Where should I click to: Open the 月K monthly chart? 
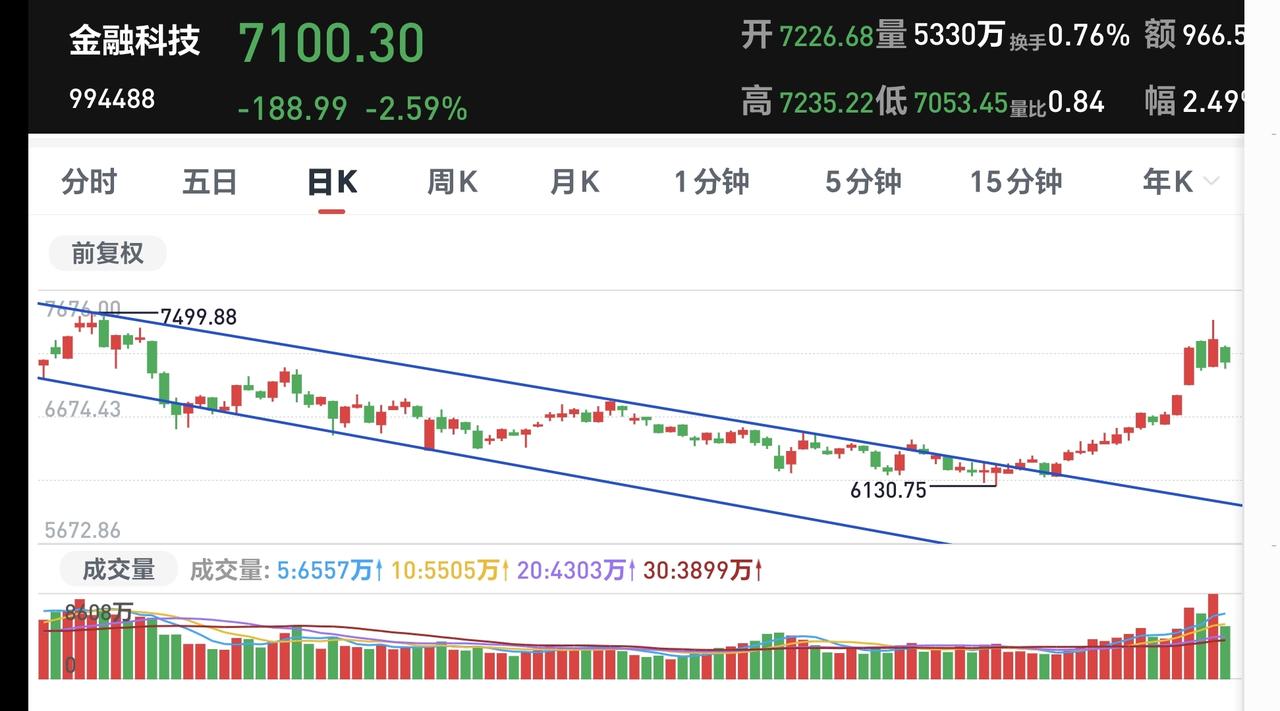[x=574, y=182]
